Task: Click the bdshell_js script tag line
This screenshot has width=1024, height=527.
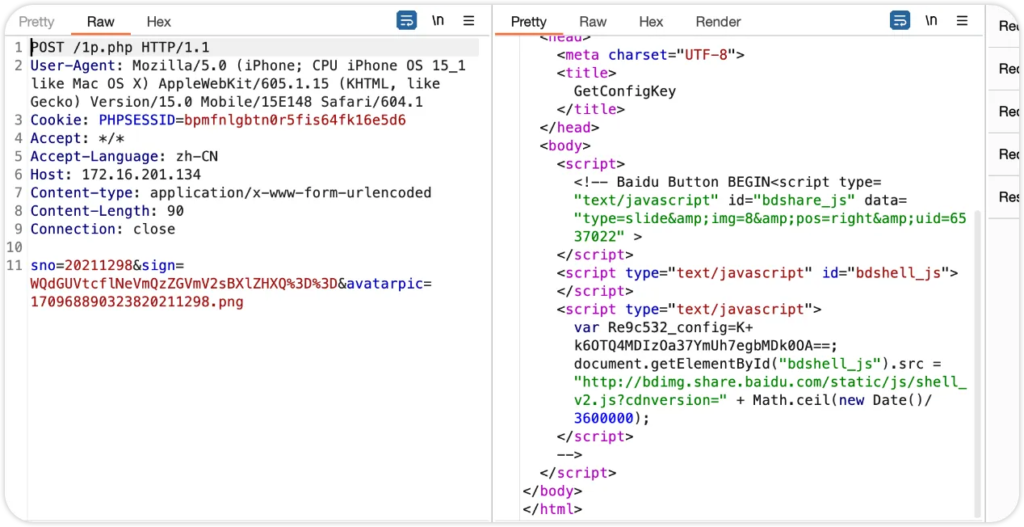Action: tap(758, 274)
